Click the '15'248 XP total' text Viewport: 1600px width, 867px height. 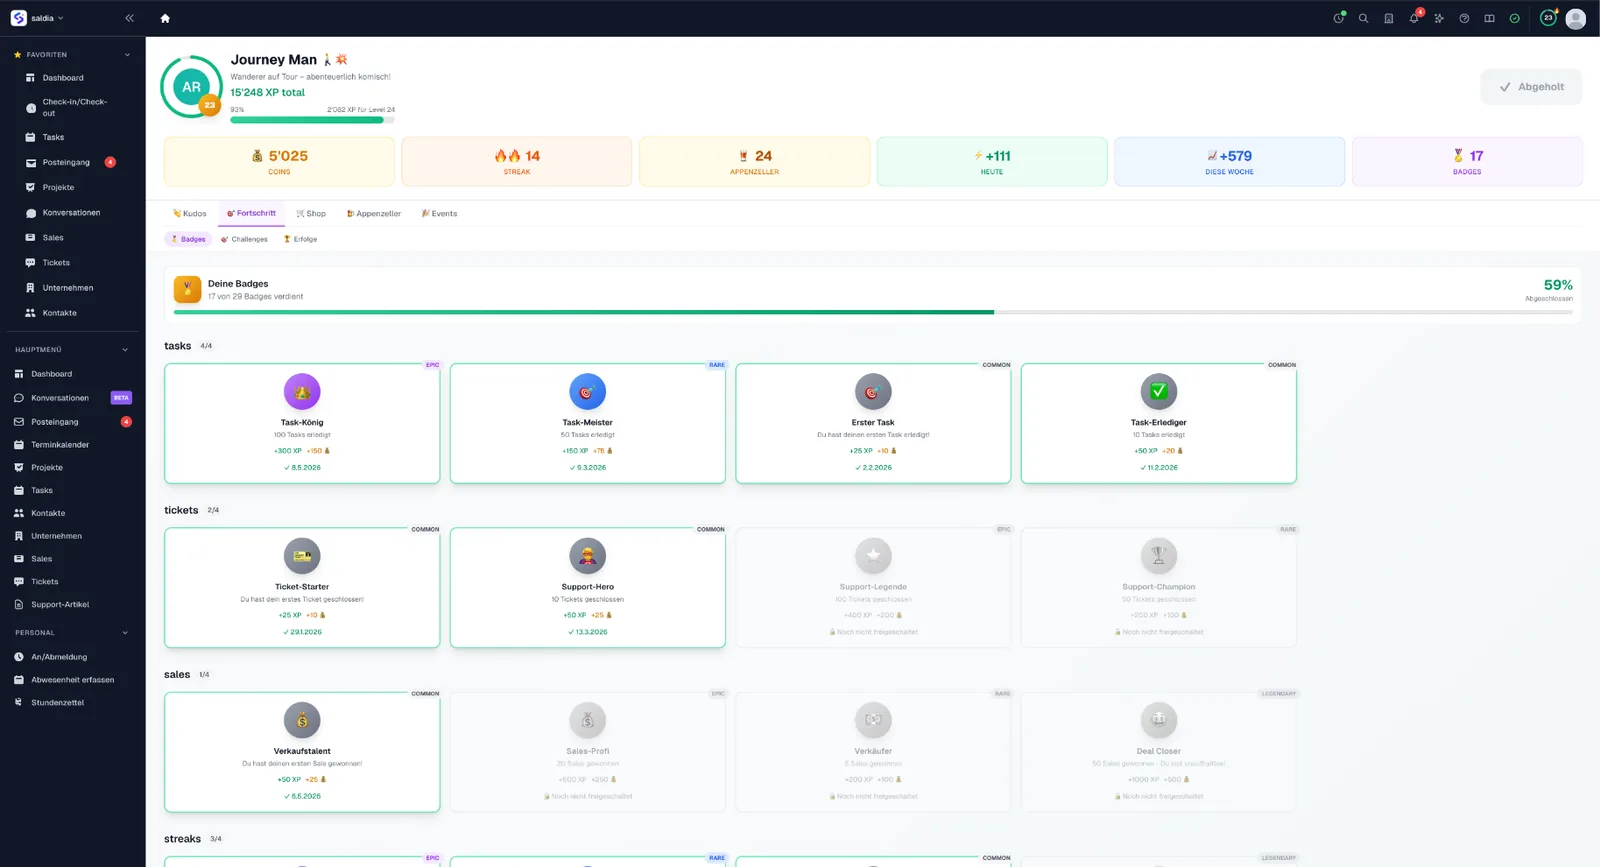[267, 92]
